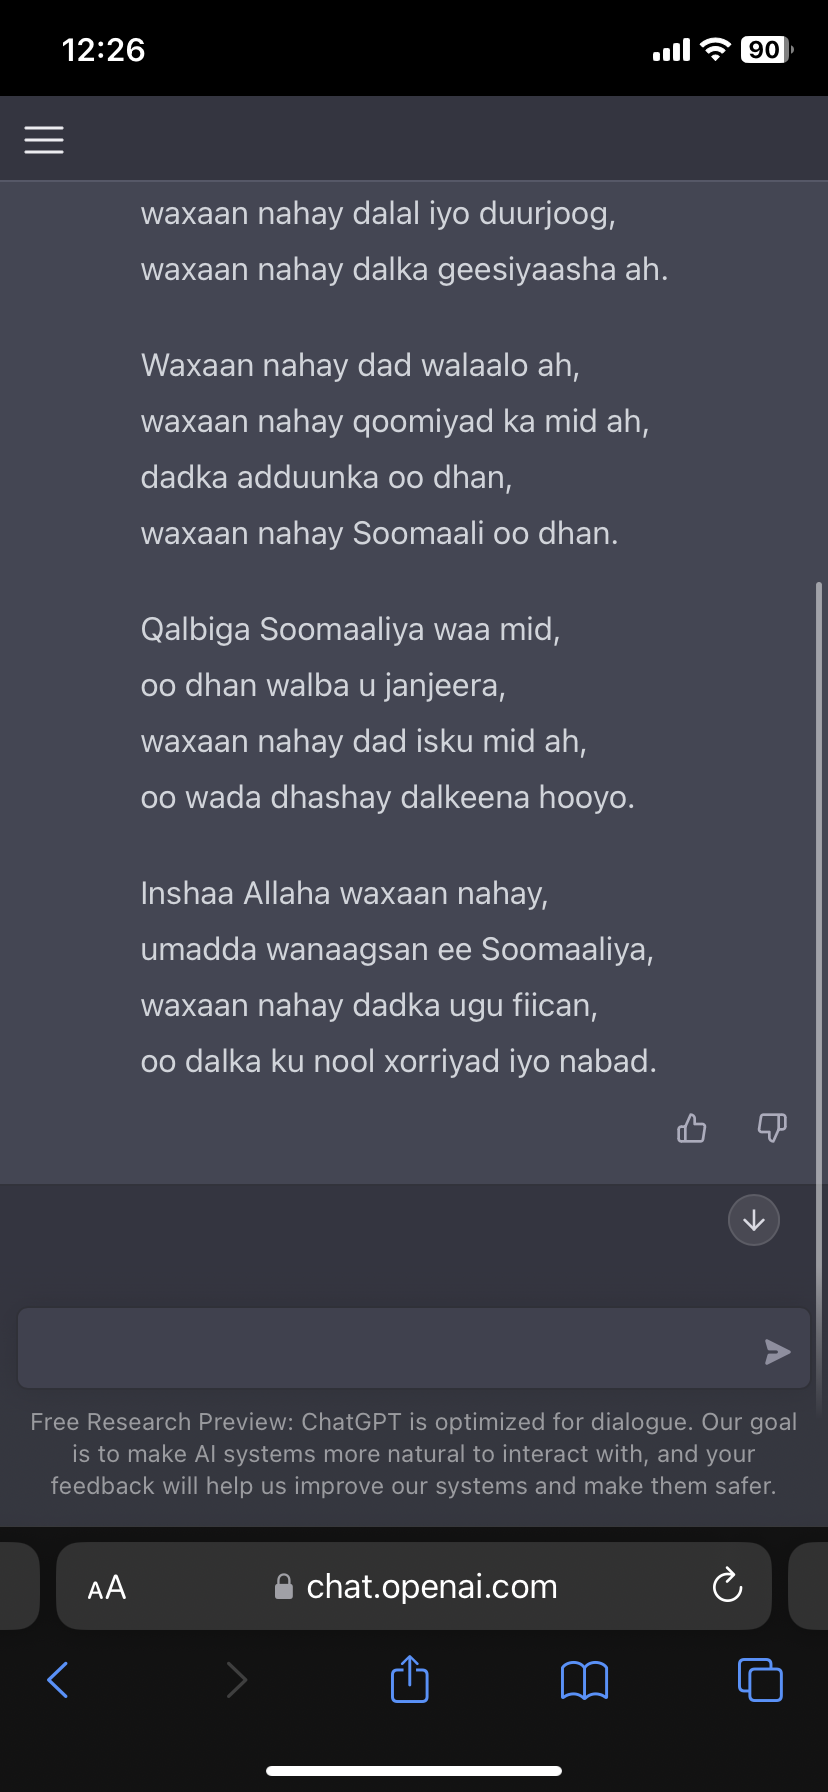Open Safari's AA page settings menu
Viewport: 828px width, 1792px height.
(107, 1587)
